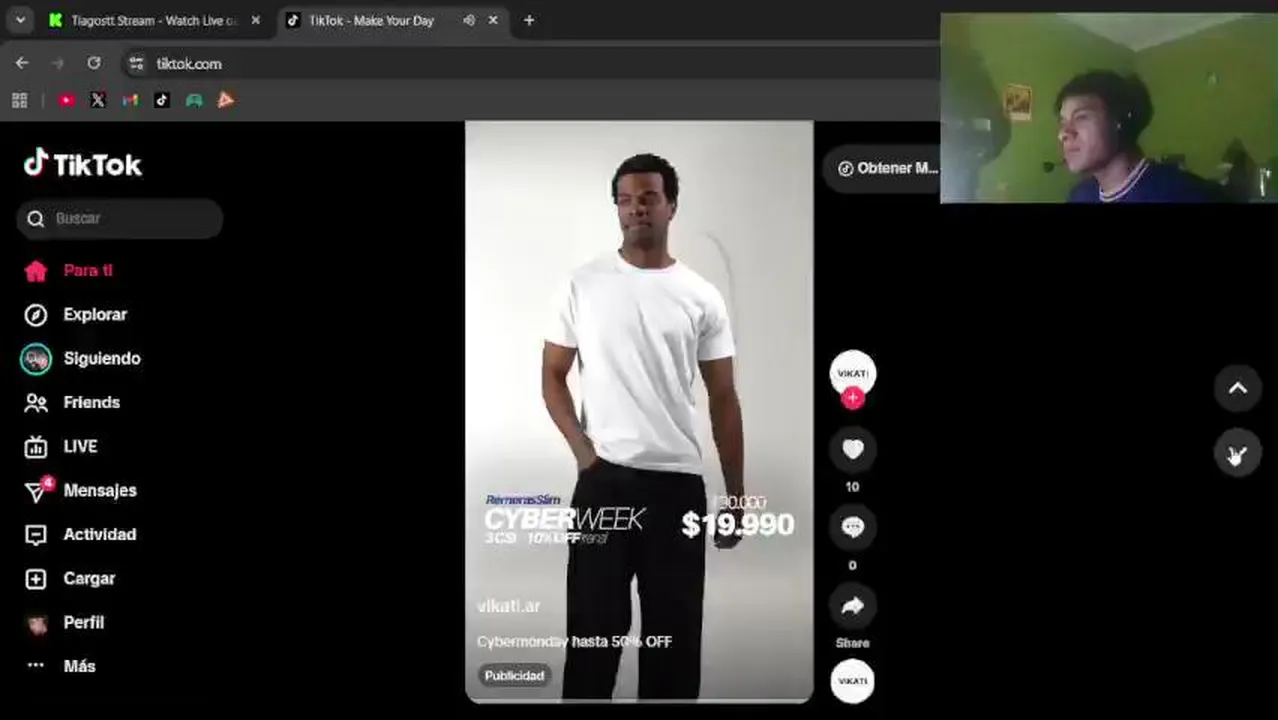Close the Tiagostt Stream tab
This screenshot has width=1278, height=720.
click(x=256, y=20)
